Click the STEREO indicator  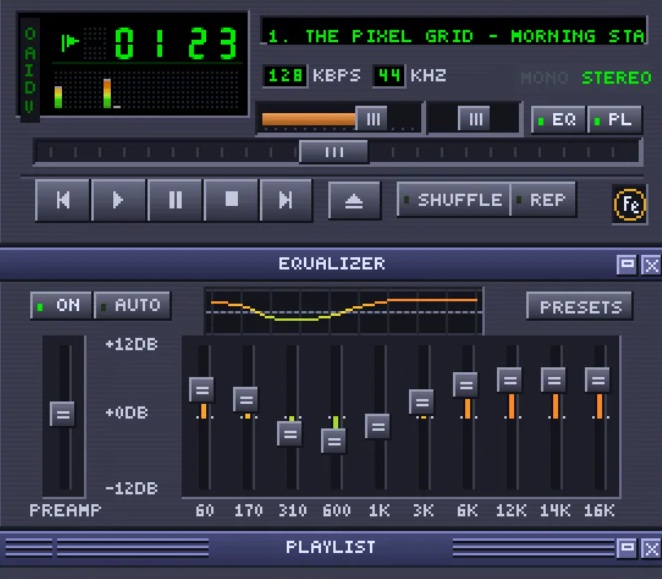616,78
